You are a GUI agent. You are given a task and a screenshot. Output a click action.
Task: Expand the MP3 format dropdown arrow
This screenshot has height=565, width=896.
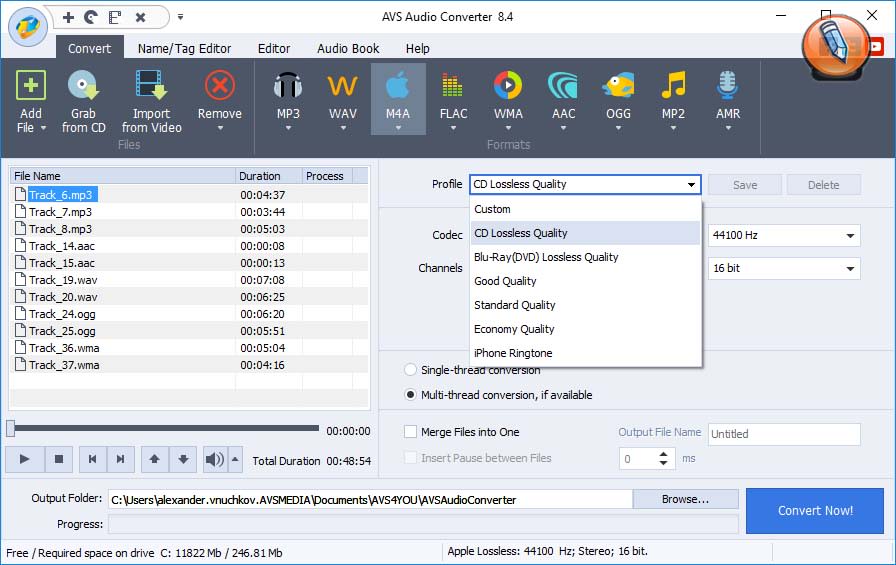tap(288, 129)
